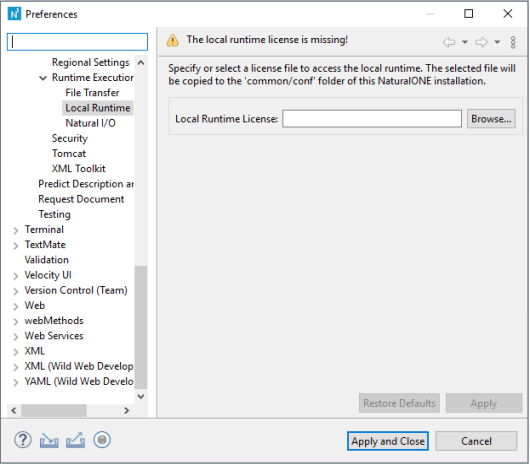Click the Forward navigation arrow
This screenshot has width=530, height=465.
tap(481, 42)
